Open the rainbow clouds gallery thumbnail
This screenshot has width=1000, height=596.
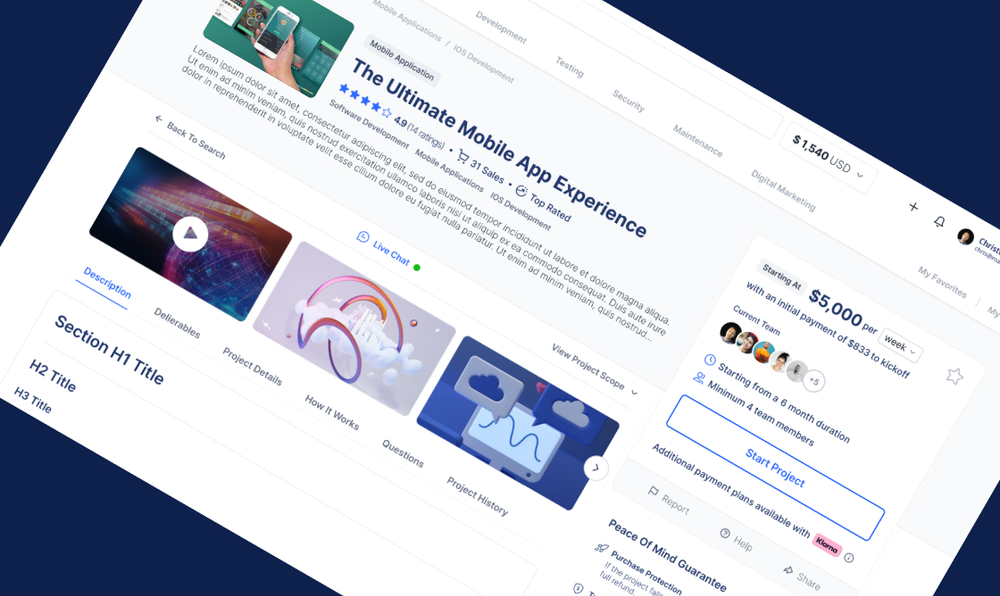pyautogui.click(x=354, y=328)
